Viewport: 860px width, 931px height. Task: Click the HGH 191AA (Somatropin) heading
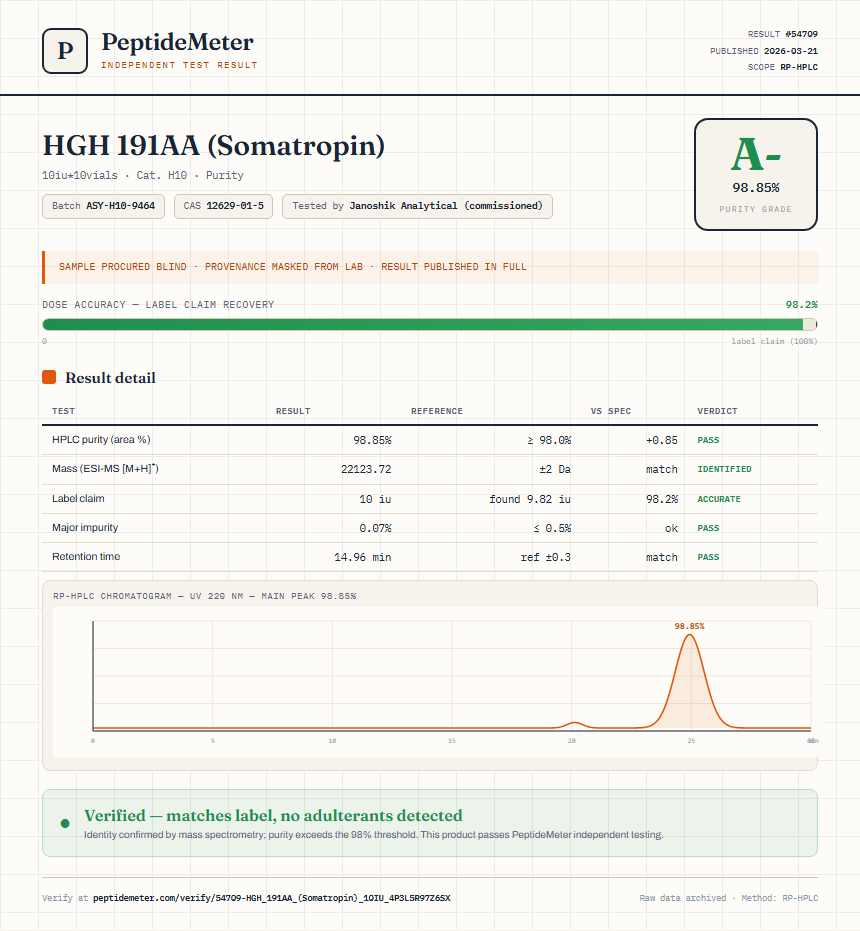(214, 145)
